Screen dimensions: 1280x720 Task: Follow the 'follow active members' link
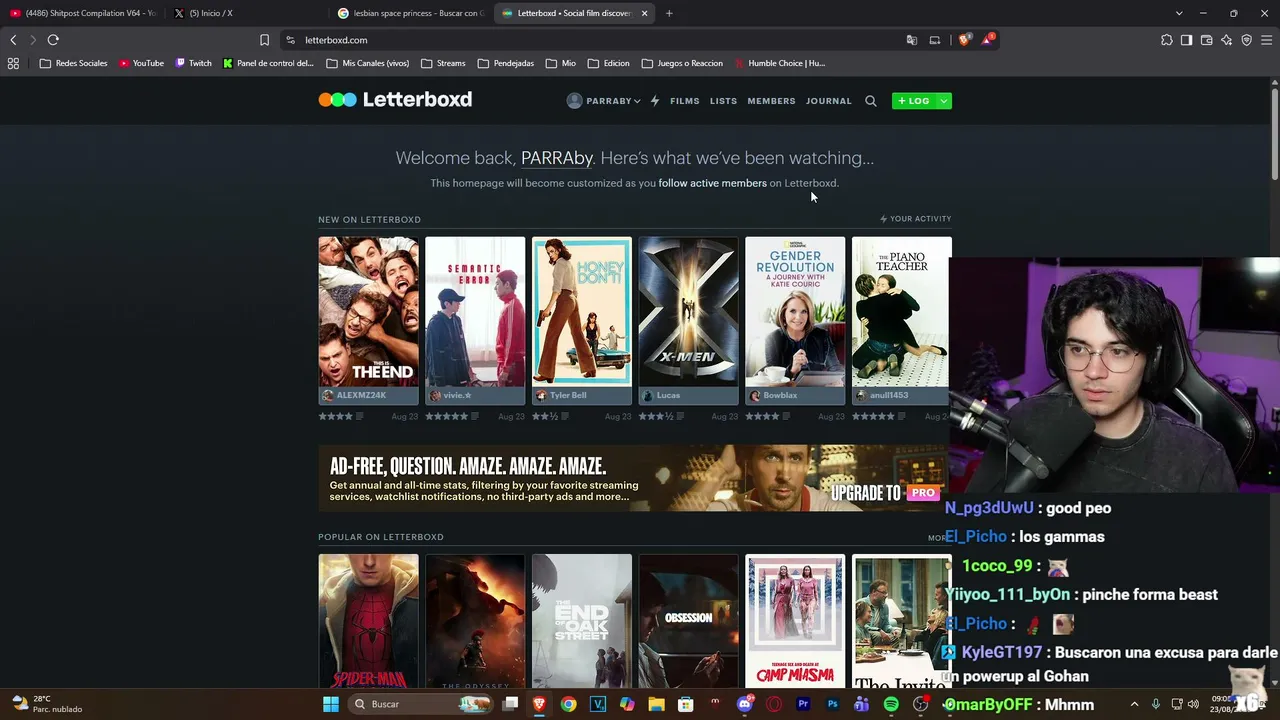click(x=712, y=183)
